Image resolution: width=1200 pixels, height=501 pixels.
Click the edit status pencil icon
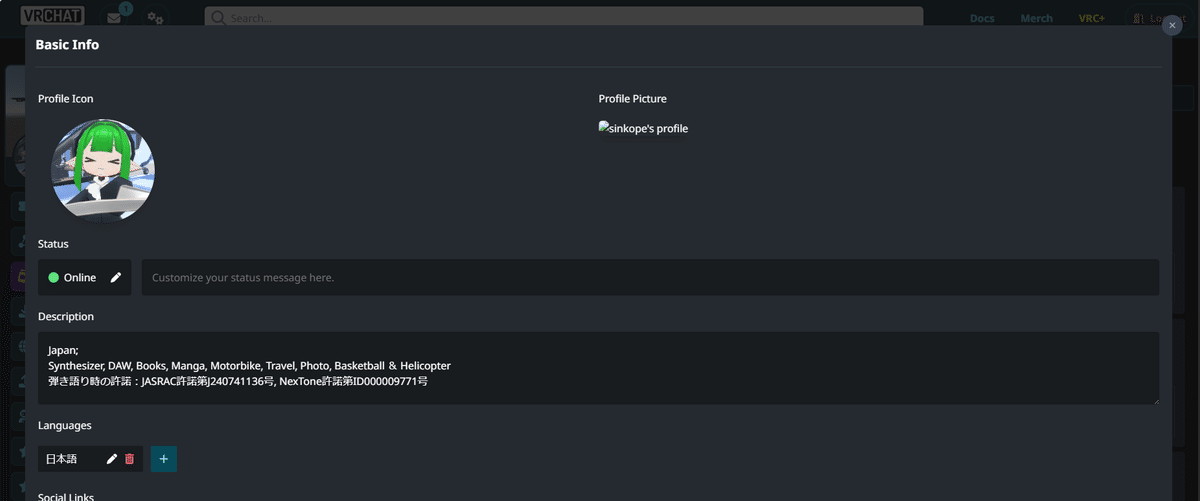tap(116, 278)
